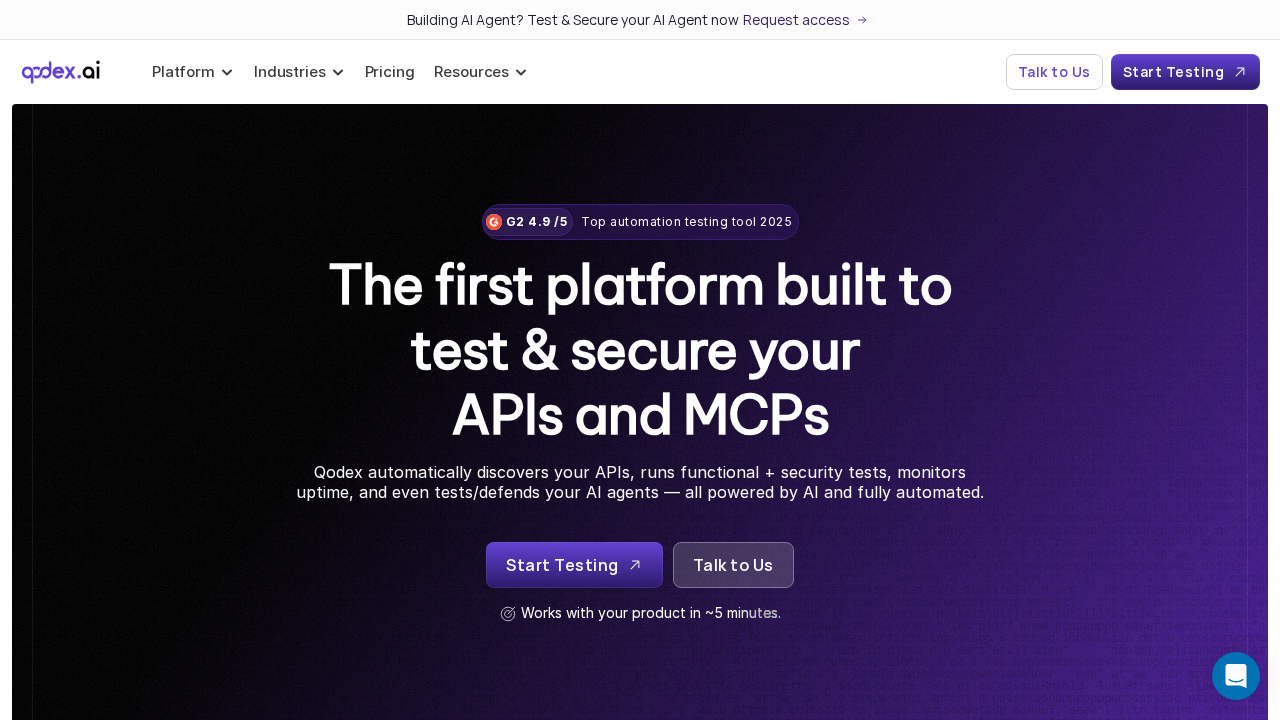Image resolution: width=1280 pixels, height=720 pixels.
Task: Click the arrow icon in header Start Testing
Action: point(1240,72)
